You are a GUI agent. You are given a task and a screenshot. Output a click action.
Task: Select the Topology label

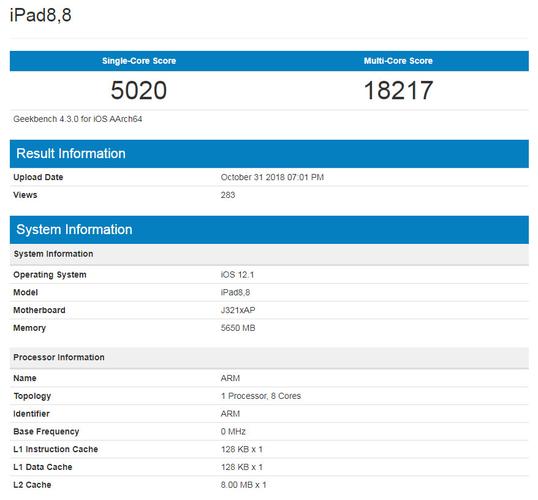(32, 396)
